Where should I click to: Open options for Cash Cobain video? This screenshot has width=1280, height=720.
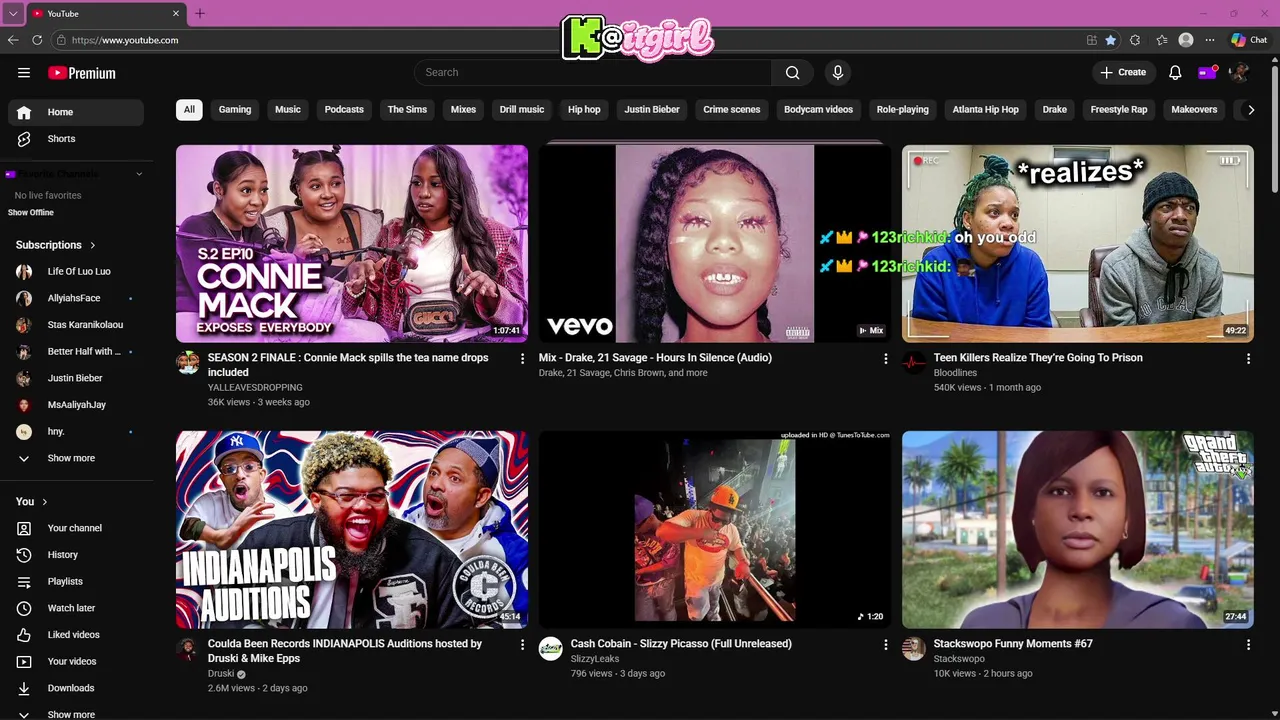885,645
